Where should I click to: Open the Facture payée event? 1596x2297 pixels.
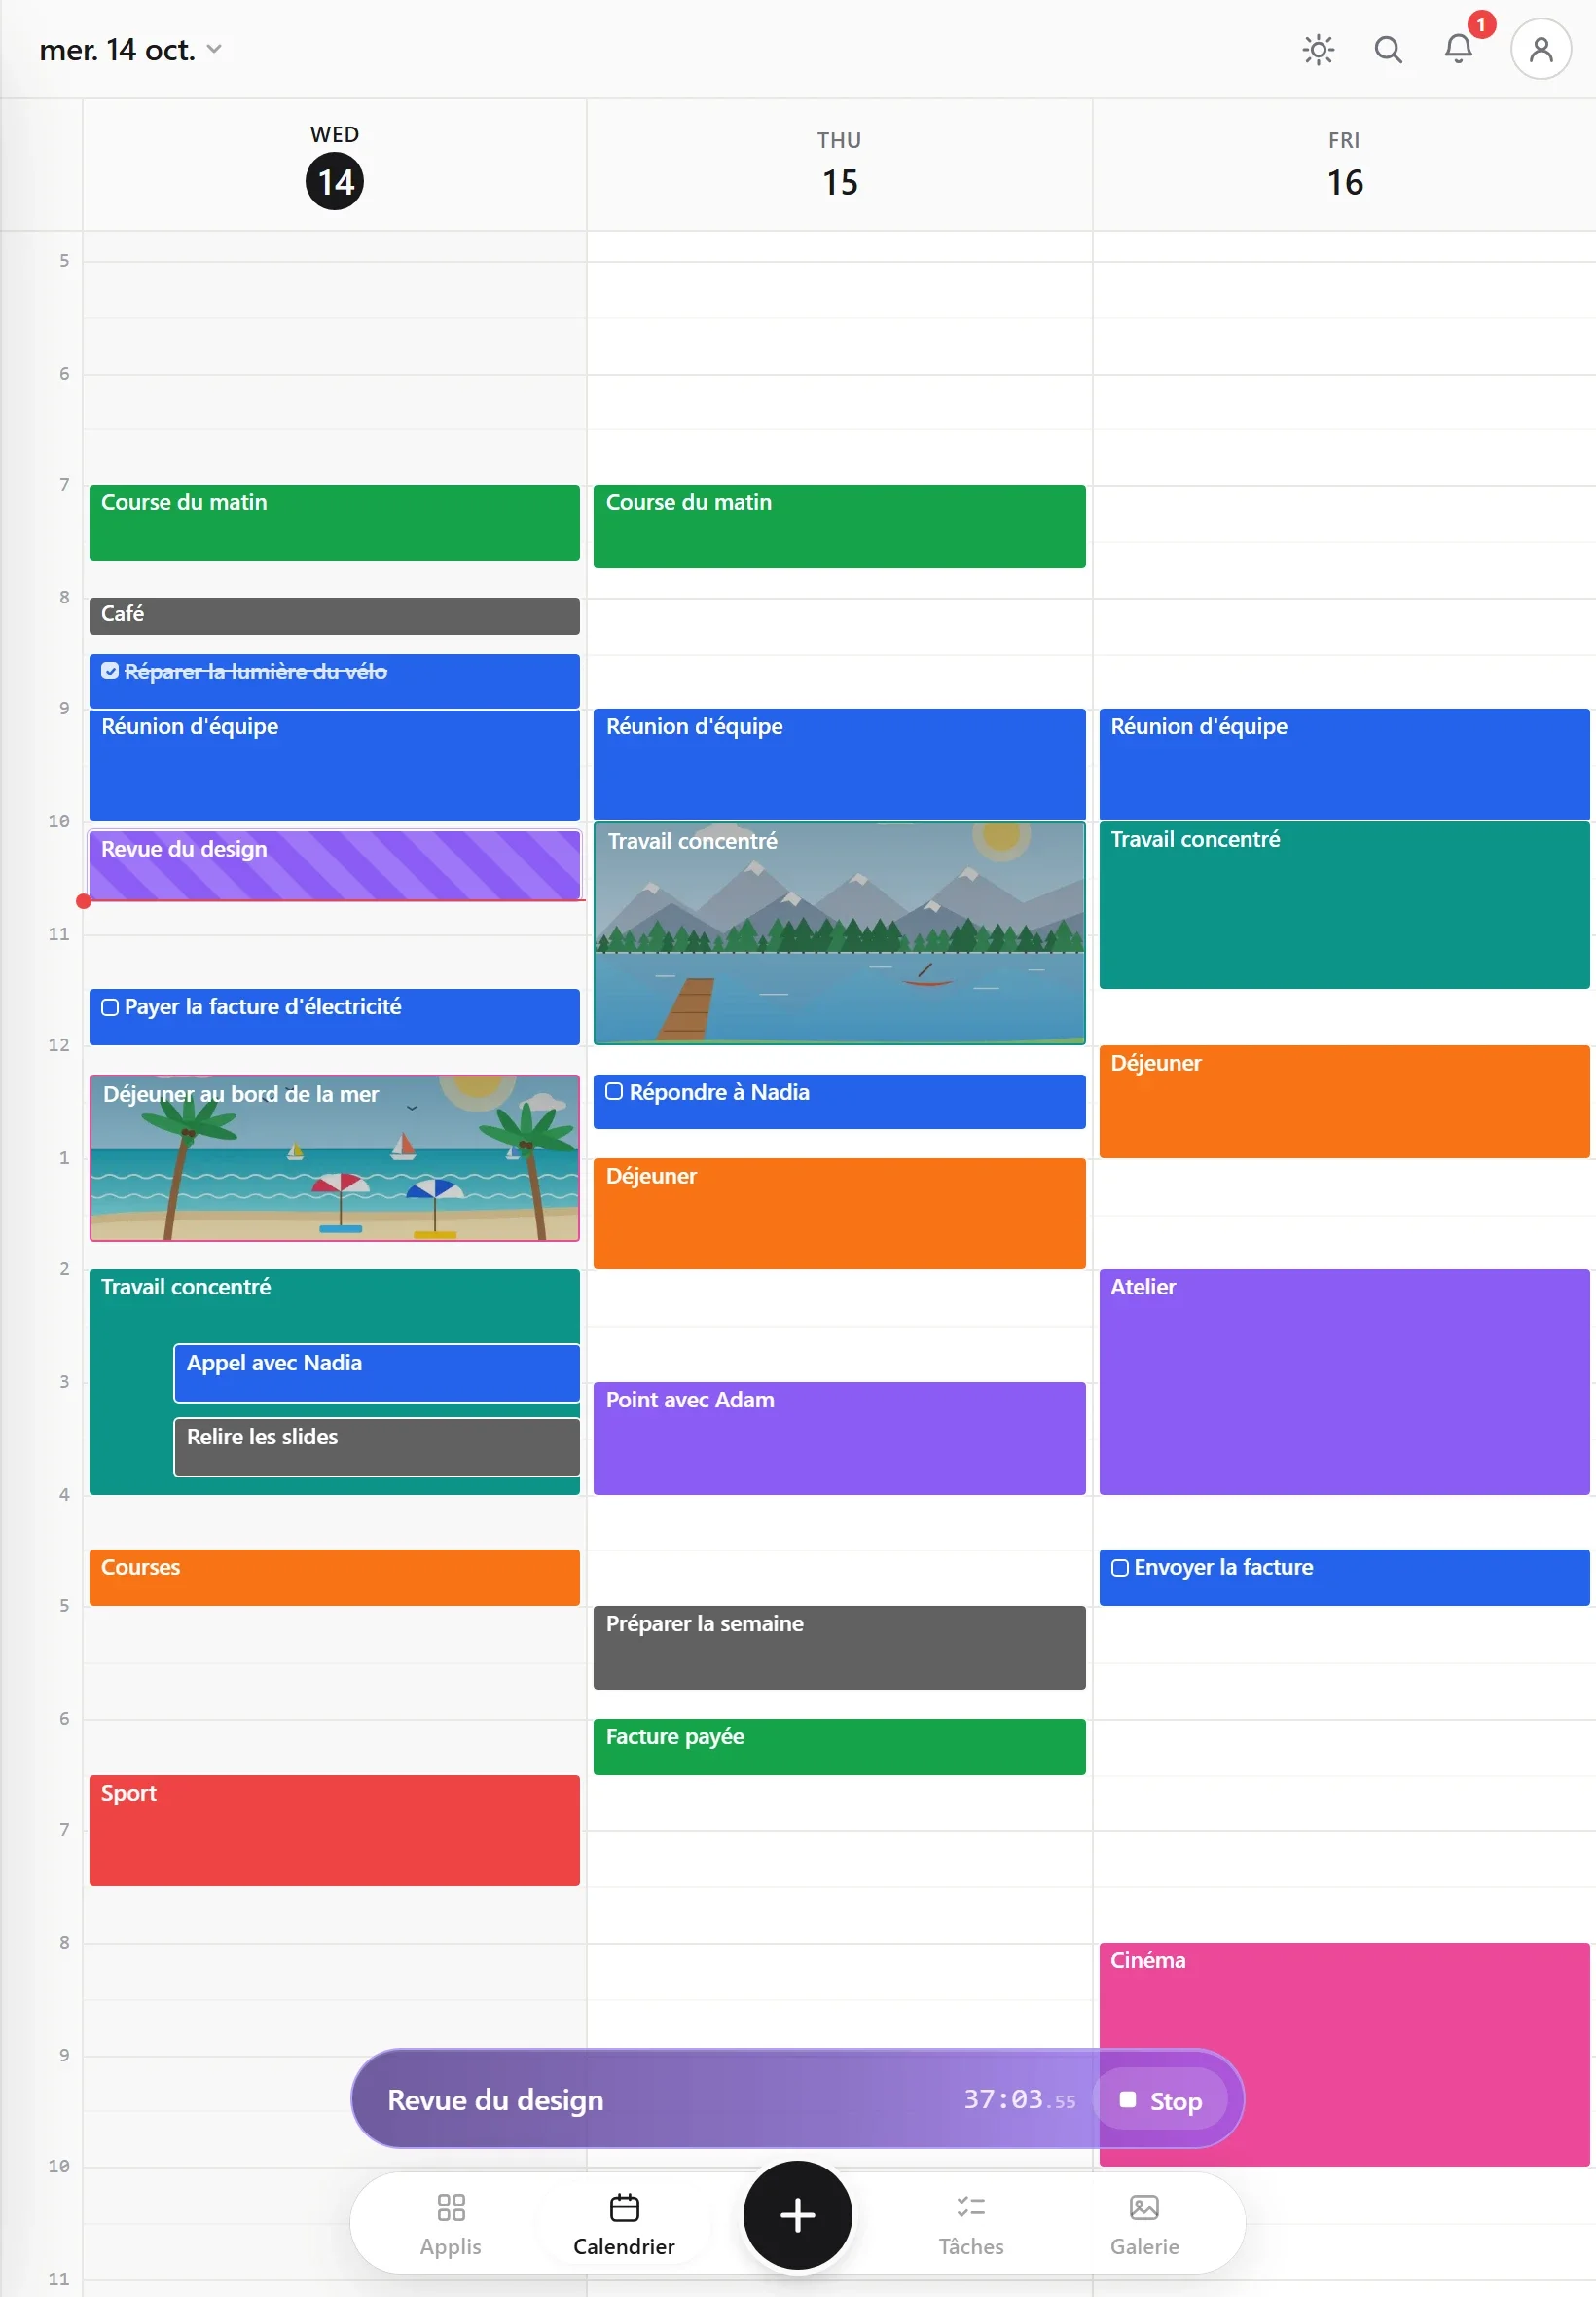pyautogui.click(x=839, y=1746)
